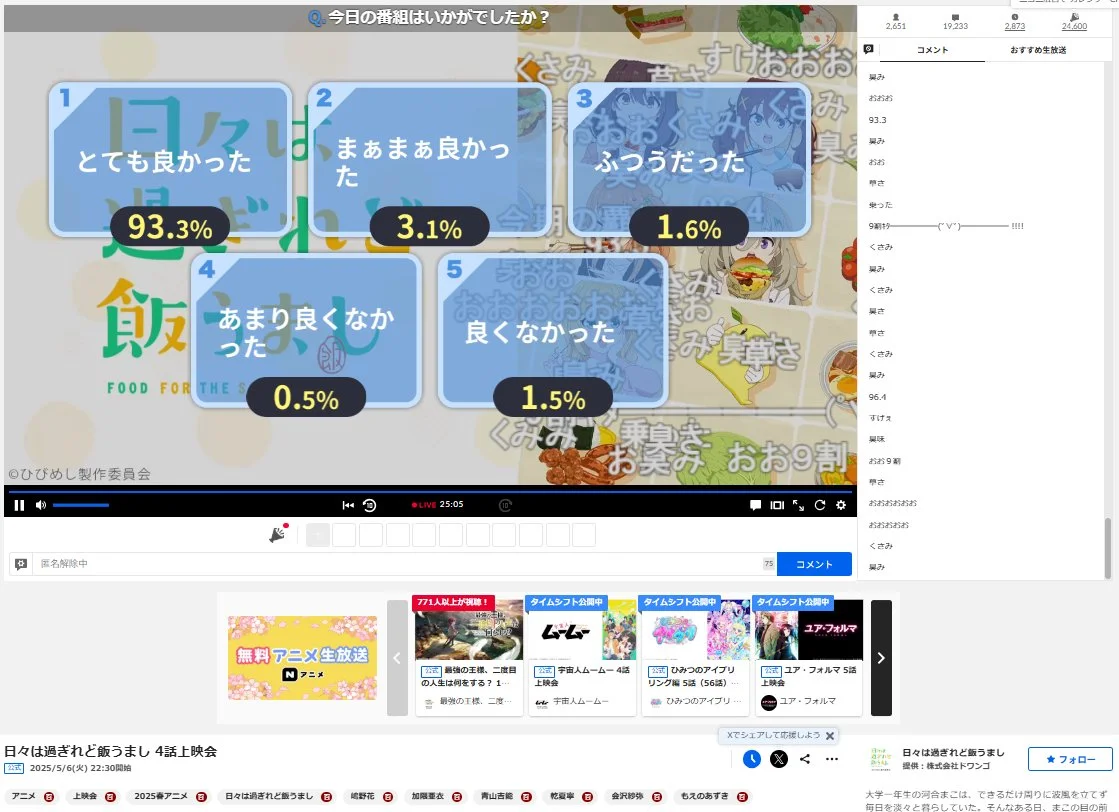Reload the video player

coord(820,505)
